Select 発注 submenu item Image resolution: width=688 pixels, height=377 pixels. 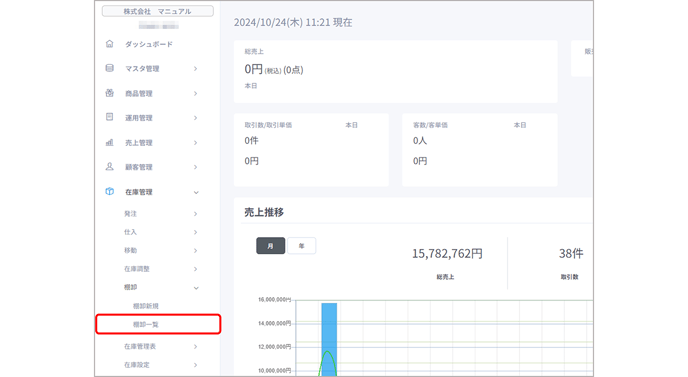(130, 214)
